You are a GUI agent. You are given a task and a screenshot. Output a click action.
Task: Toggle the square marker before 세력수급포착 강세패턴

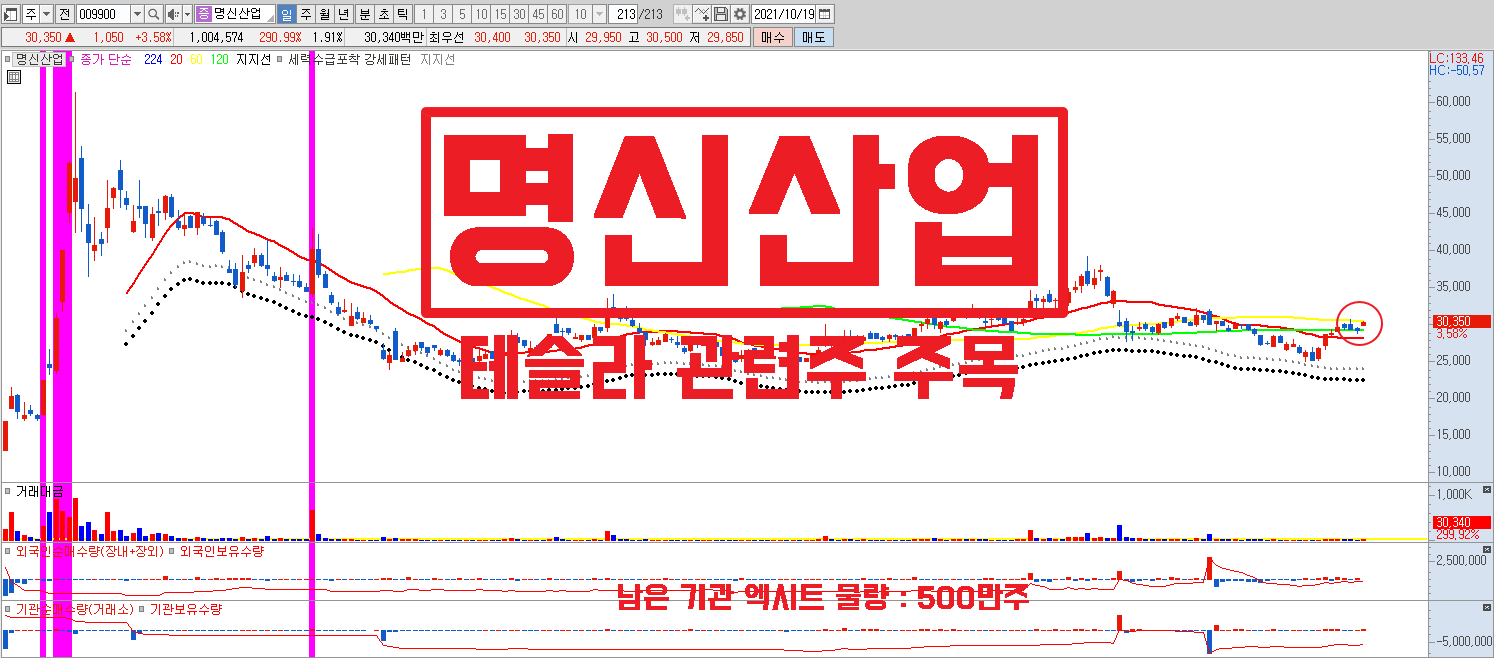tap(279, 59)
